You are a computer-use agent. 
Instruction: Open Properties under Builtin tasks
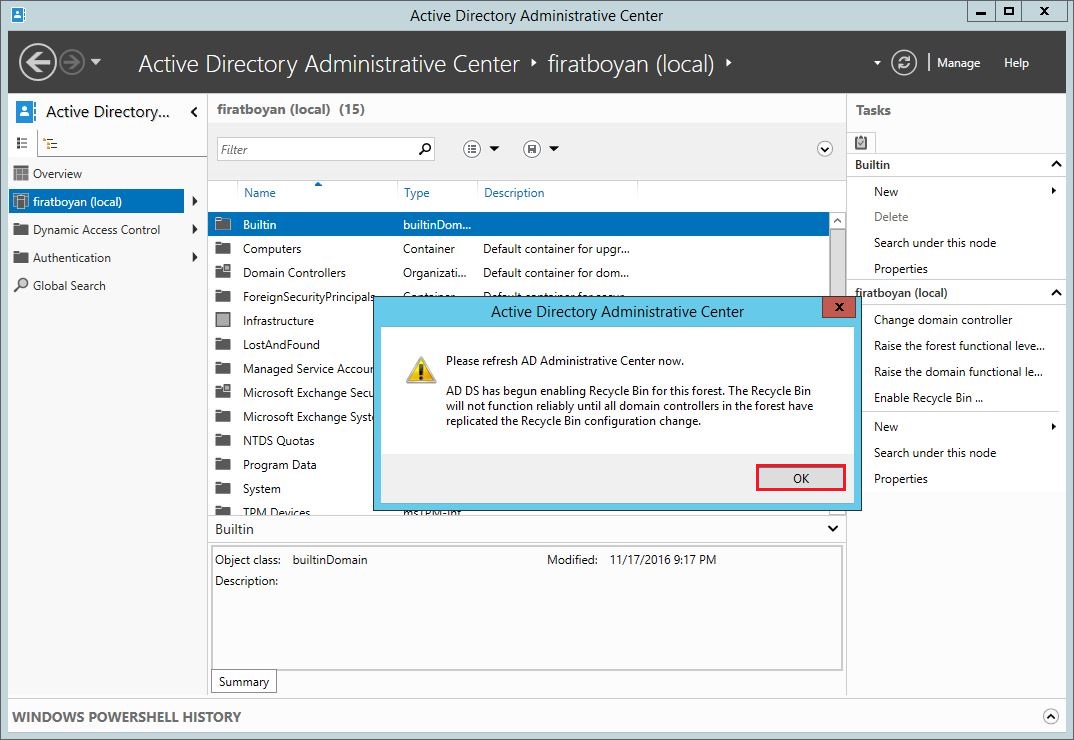(900, 269)
